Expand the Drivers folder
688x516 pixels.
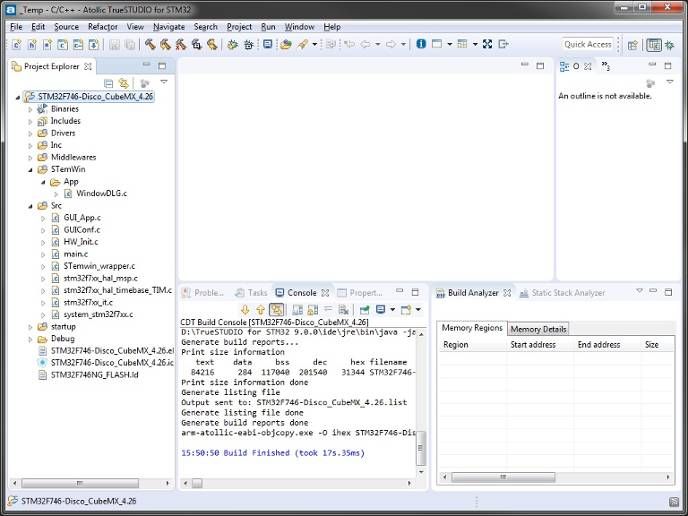[30, 133]
